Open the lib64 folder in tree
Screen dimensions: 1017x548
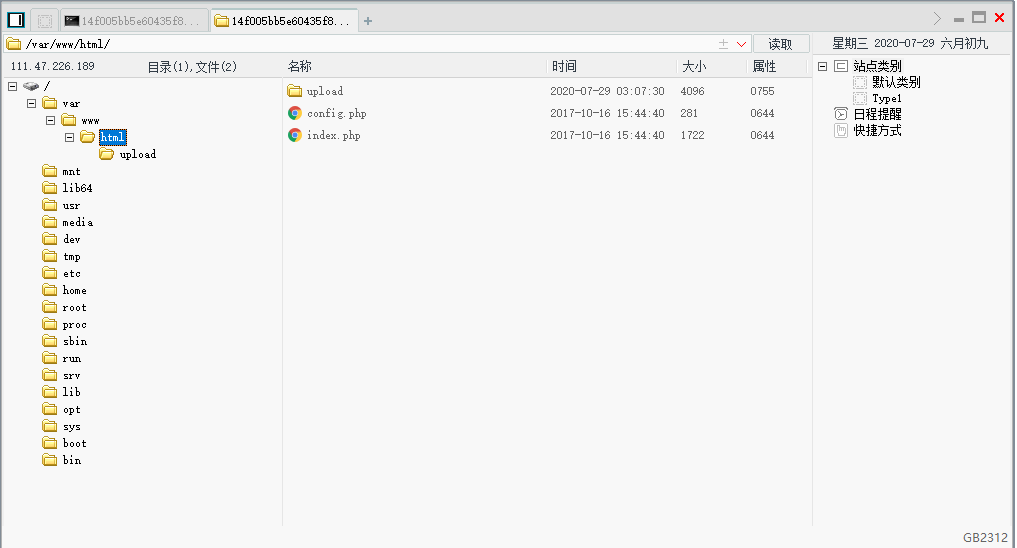click(67, 188)
